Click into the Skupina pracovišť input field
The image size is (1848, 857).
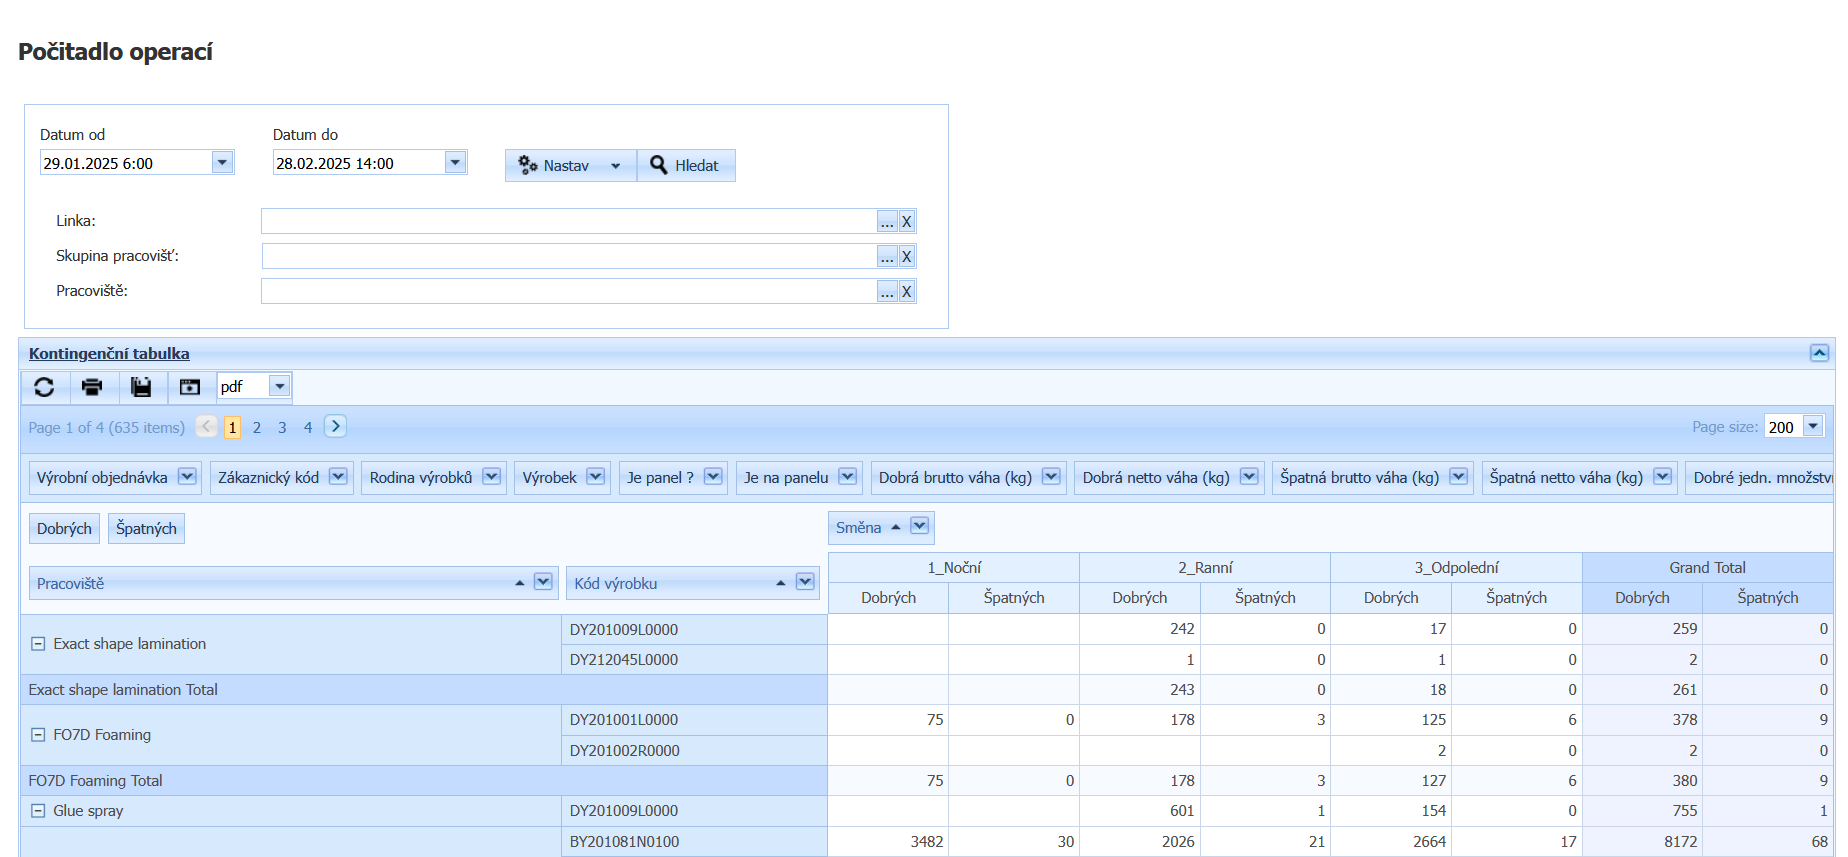[x=569, y=257]
